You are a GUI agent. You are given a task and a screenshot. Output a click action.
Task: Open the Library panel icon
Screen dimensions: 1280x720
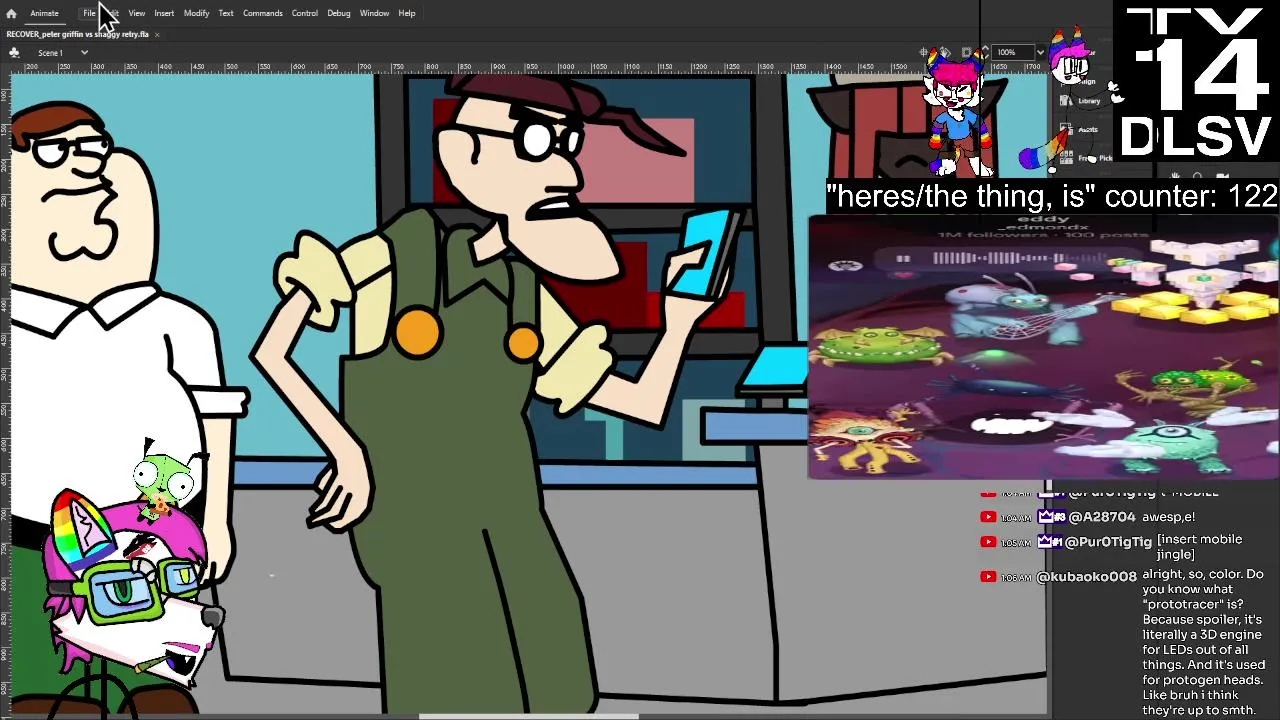(1066, 101)
